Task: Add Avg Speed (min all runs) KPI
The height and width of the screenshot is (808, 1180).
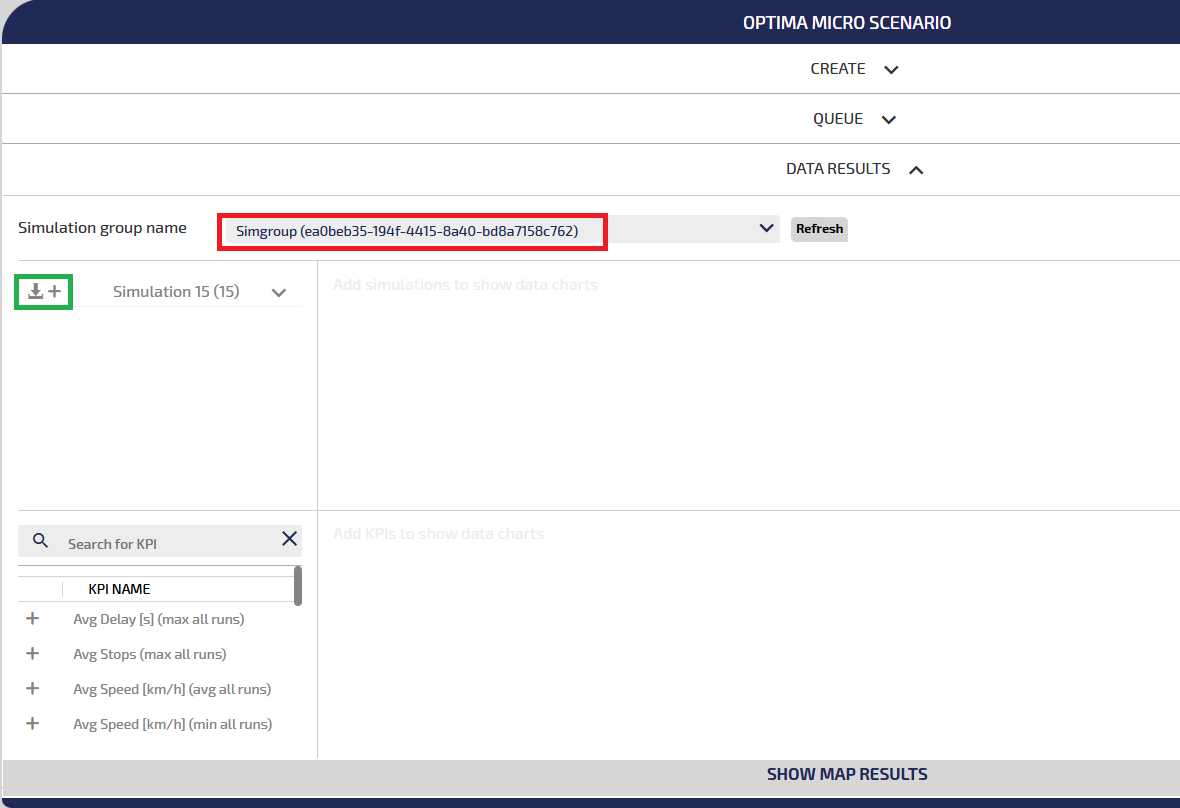Action: coord(32,724)
